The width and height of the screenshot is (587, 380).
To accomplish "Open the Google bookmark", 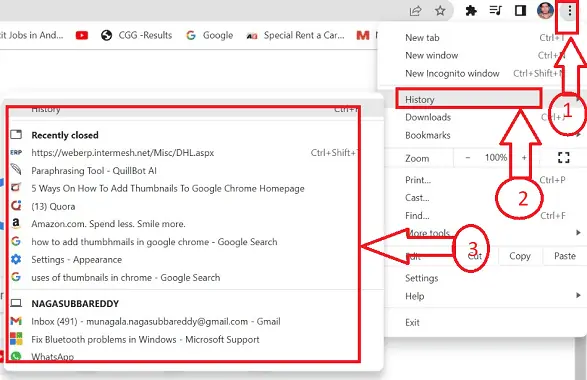I will (x=210, y=35).
